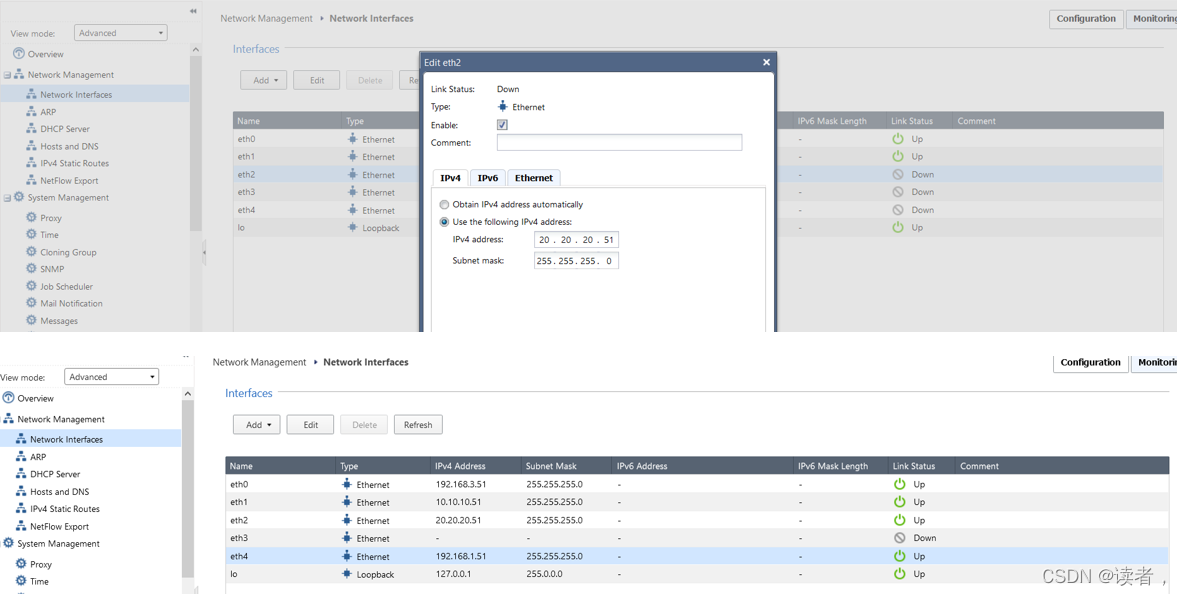The height and width of the screenshot is (595, 1181).
Task: Collapse the sidebar with the double-arrow icon
Action: [194, 11]
